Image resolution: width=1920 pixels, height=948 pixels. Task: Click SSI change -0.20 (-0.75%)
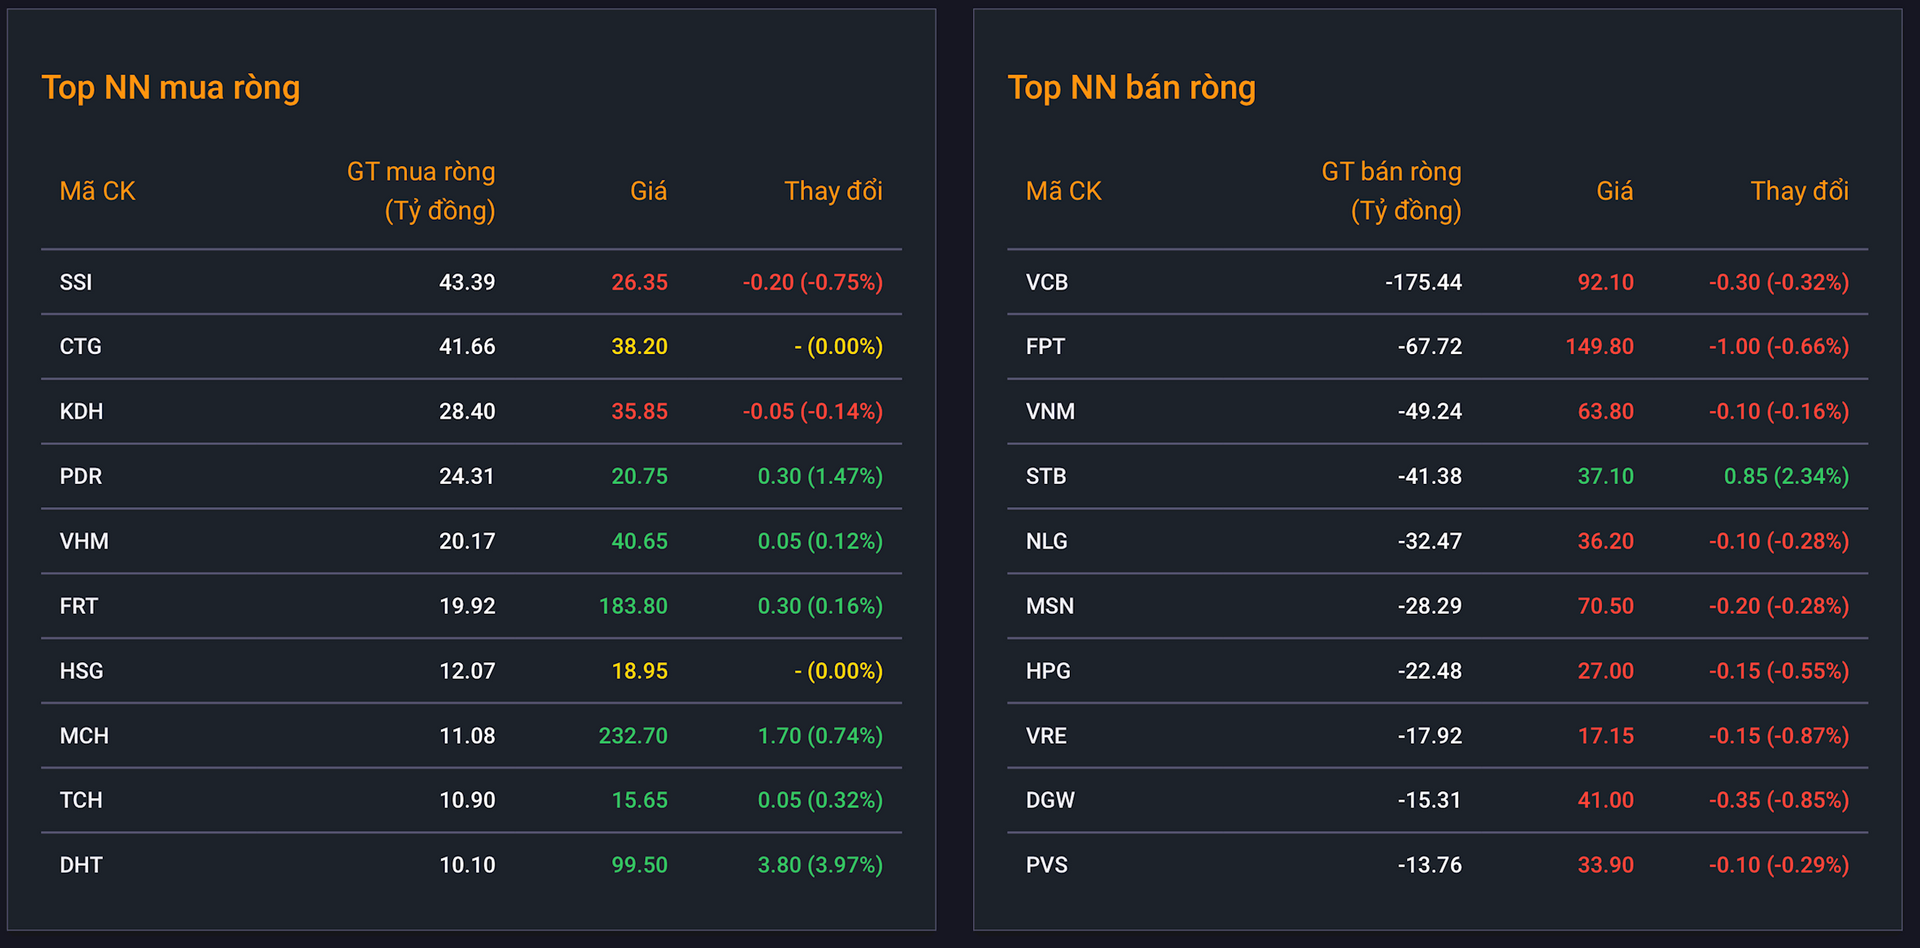[x=812, y=282]
